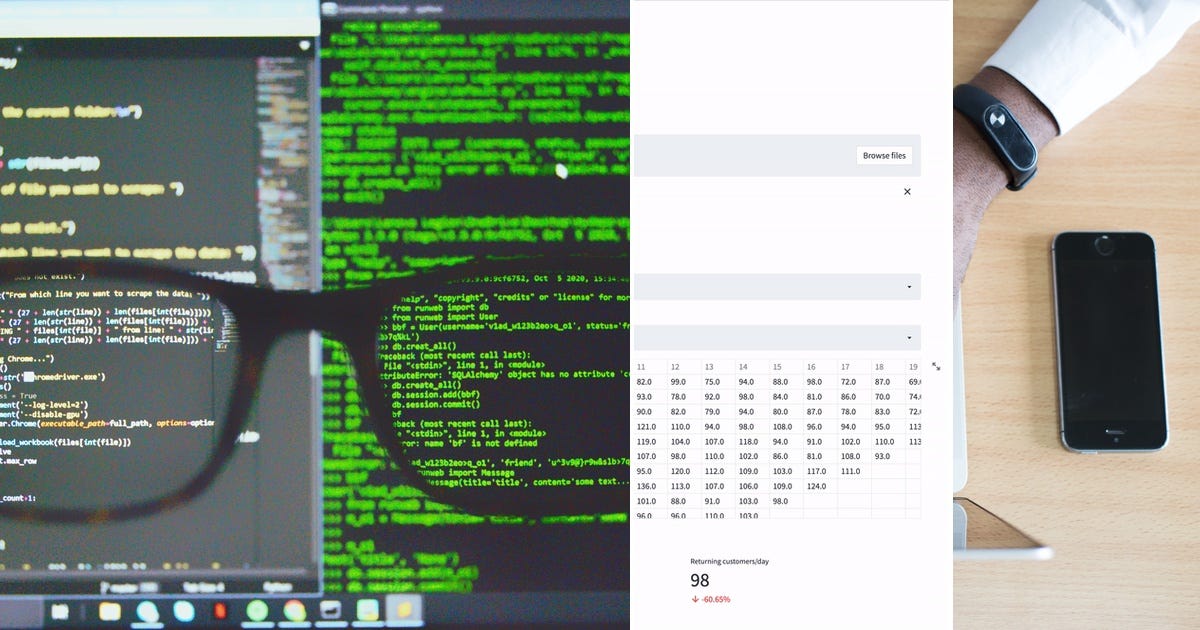Expand the data table to fullscreen
Screen dimensions: 1200x630
936,367
